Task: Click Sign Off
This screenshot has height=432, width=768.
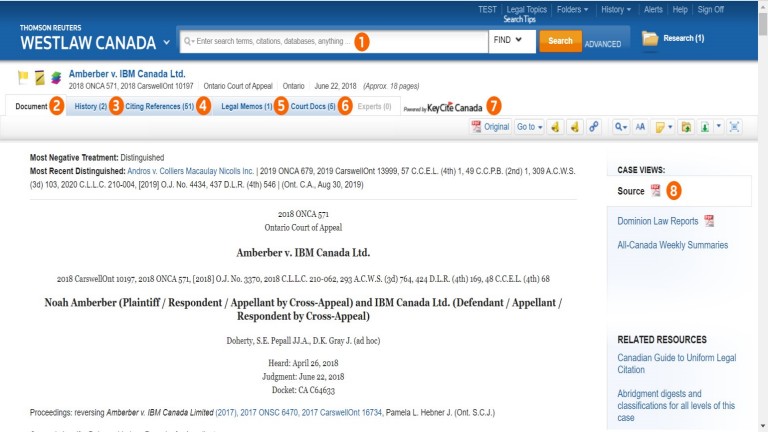Action: (x=711, y=9)
